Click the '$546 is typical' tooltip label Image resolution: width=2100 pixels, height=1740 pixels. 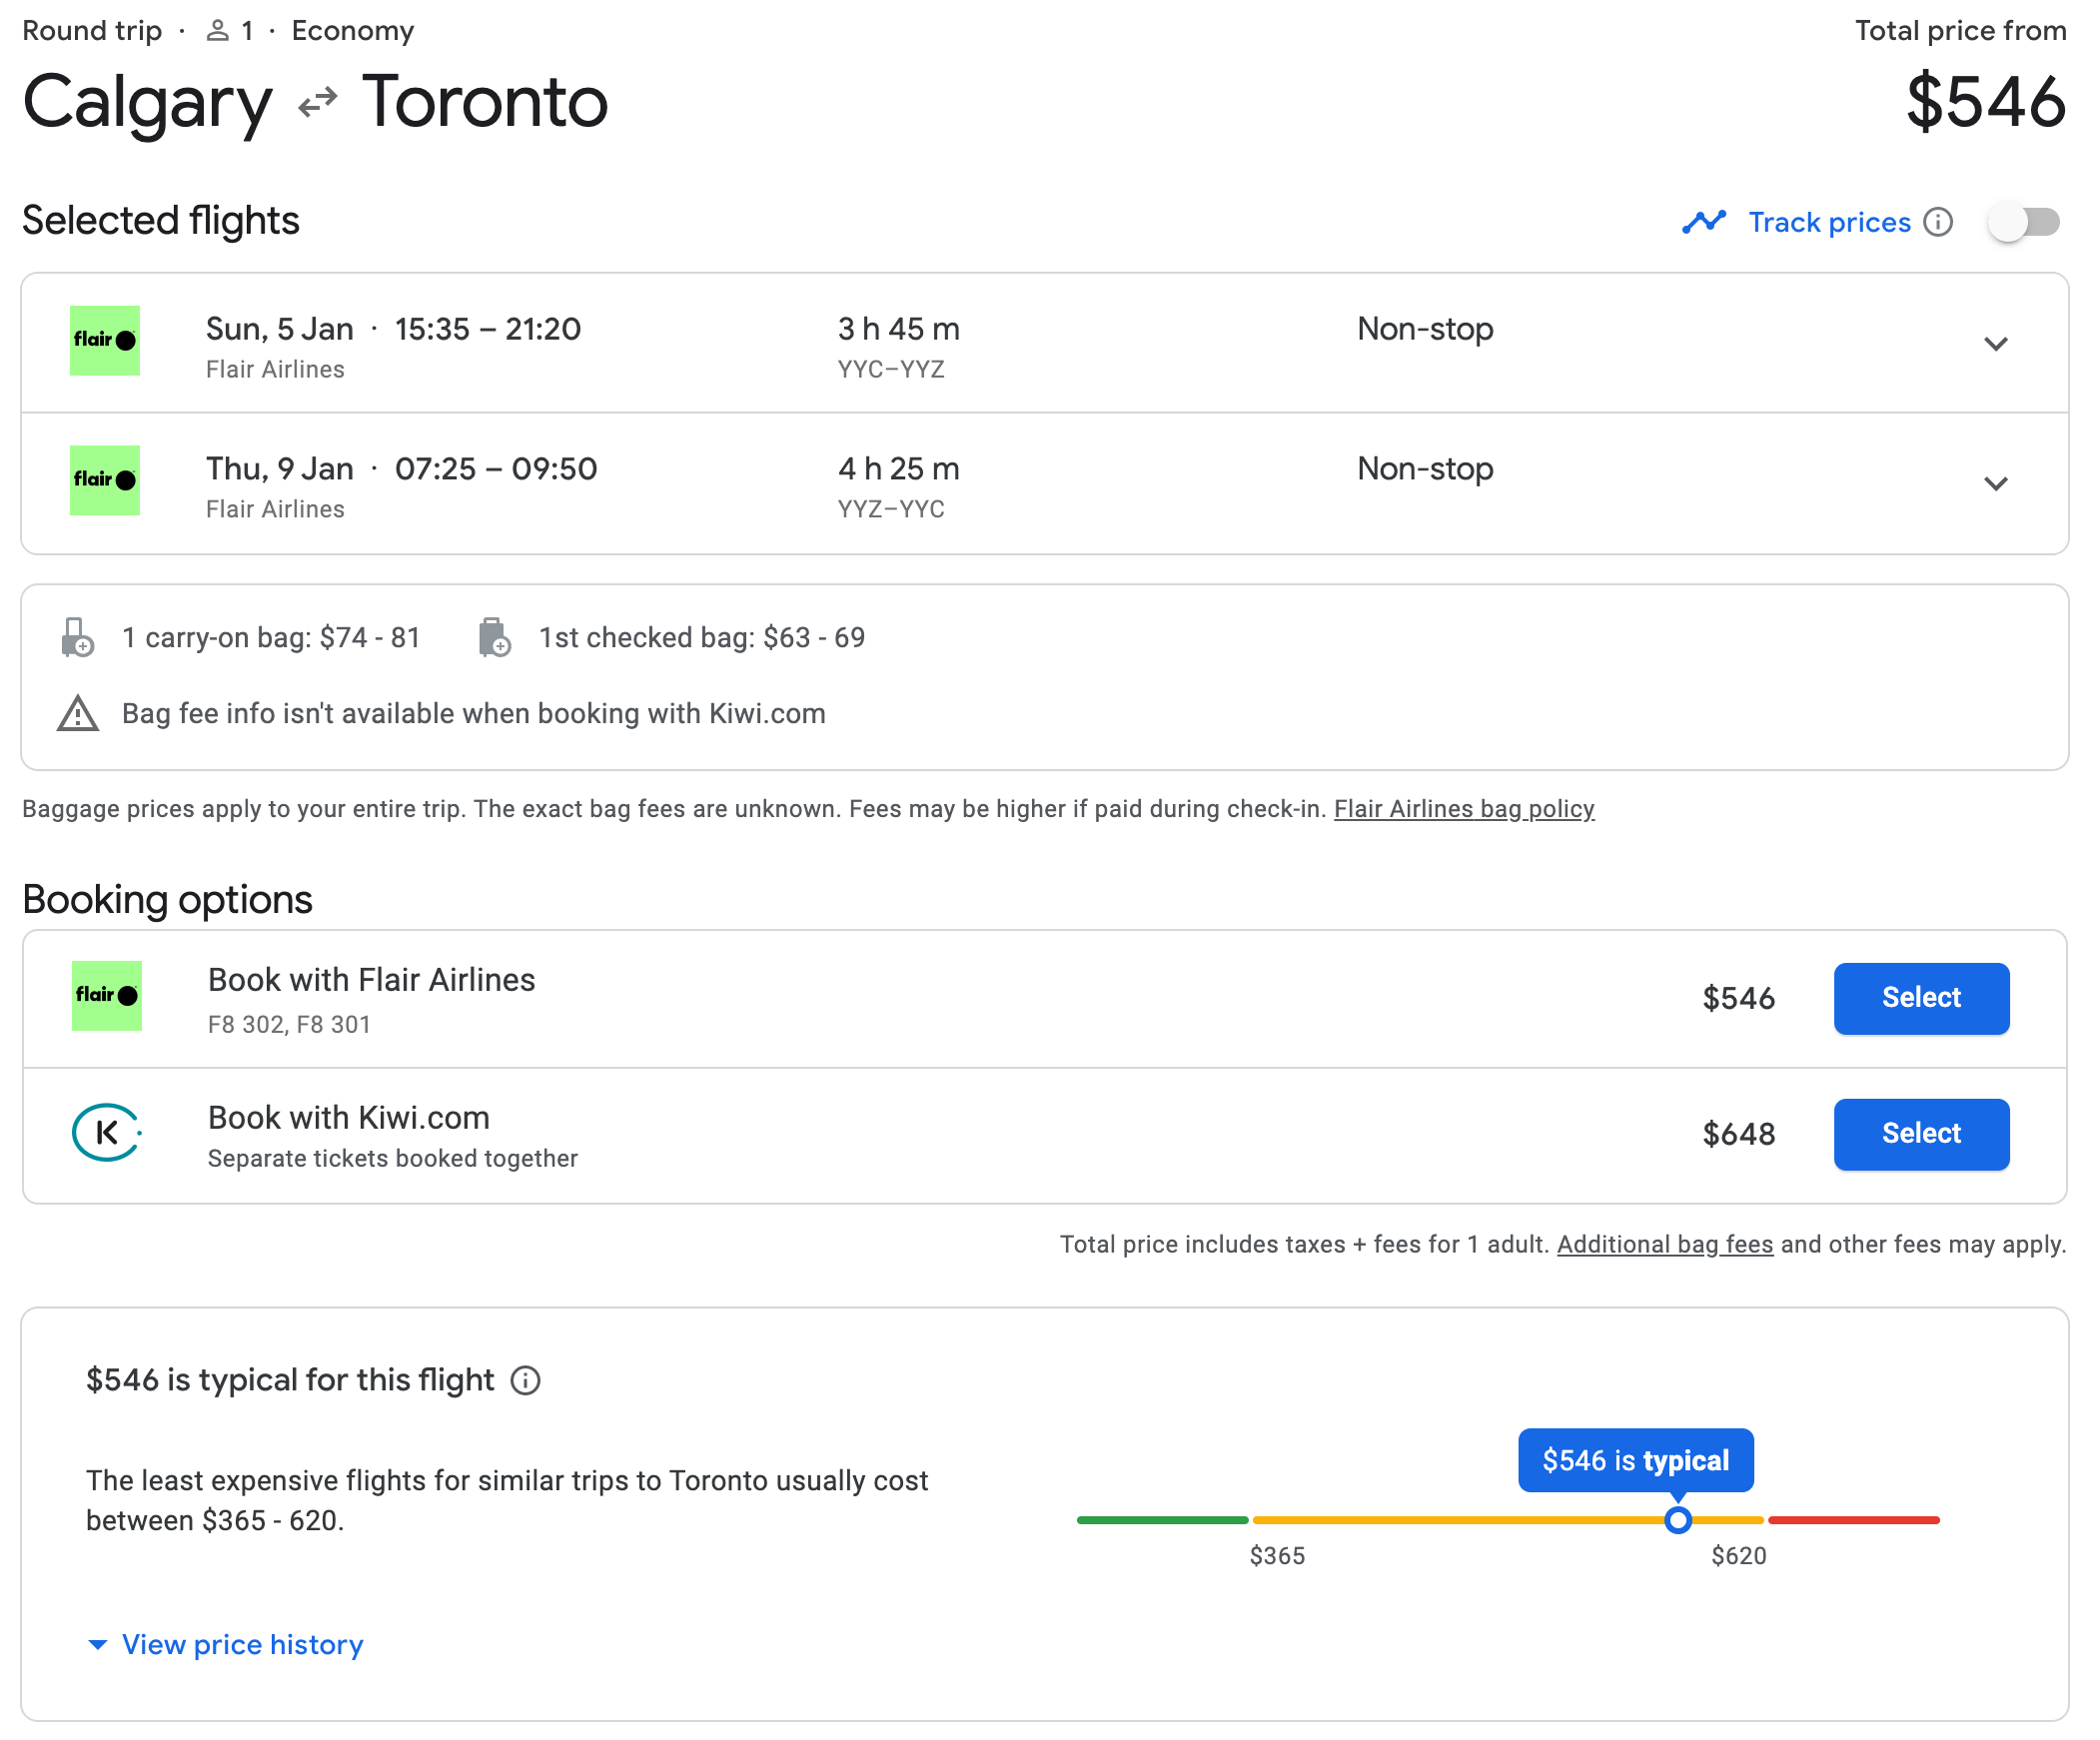[1636, 1460]
